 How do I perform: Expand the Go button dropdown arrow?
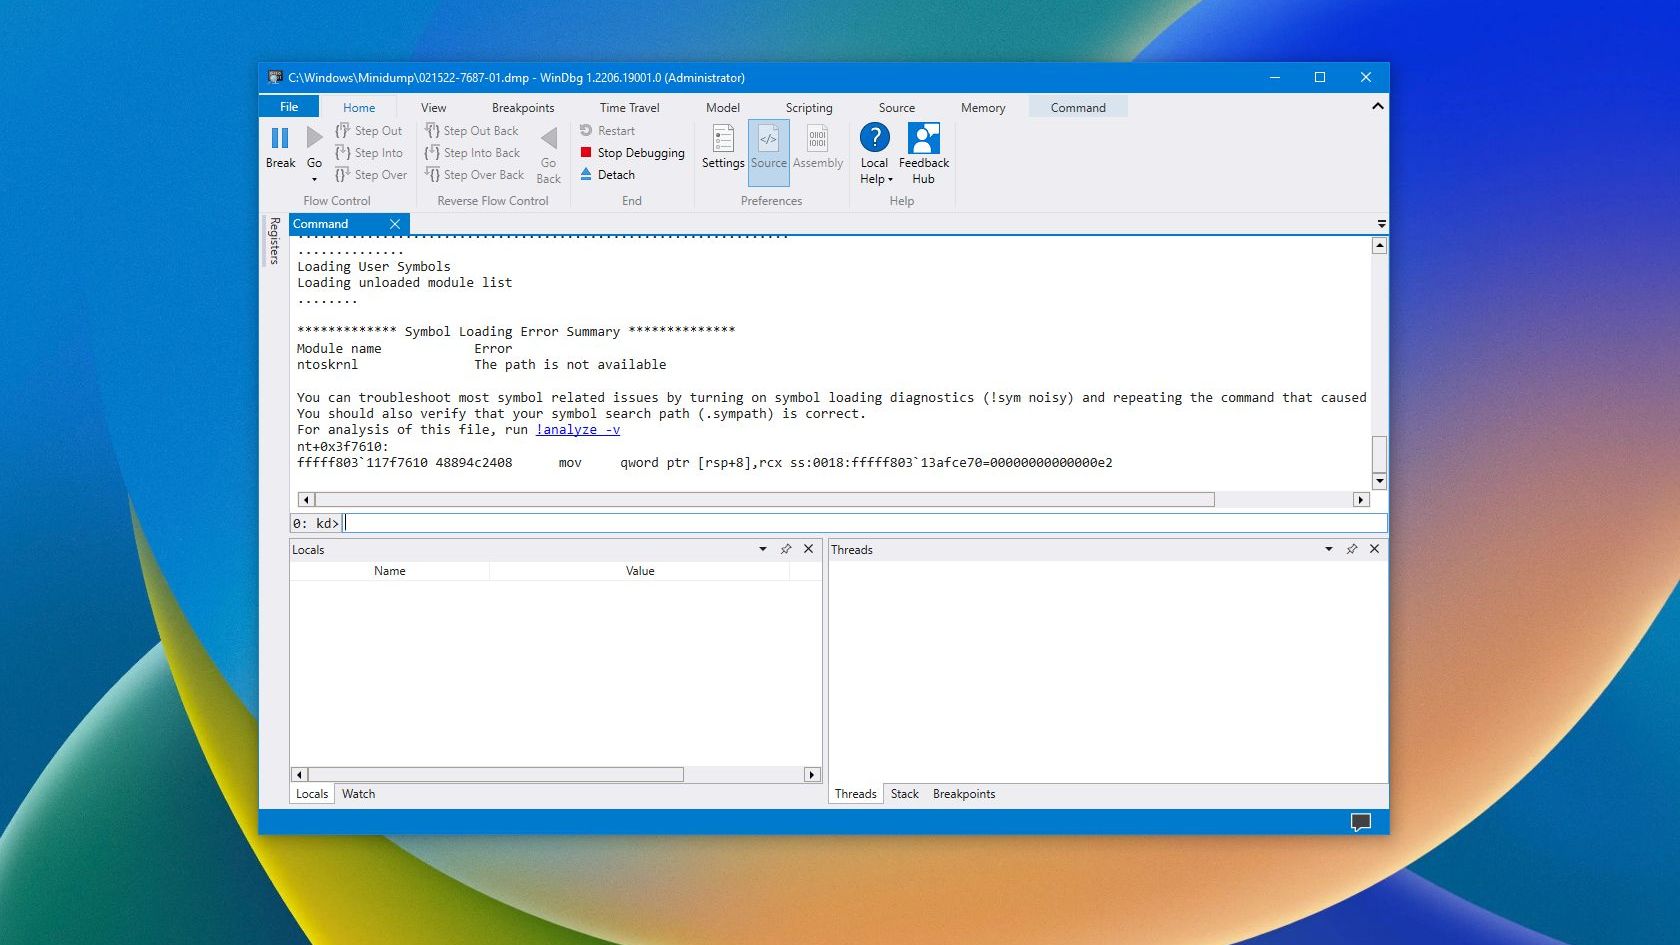(314, 180)
